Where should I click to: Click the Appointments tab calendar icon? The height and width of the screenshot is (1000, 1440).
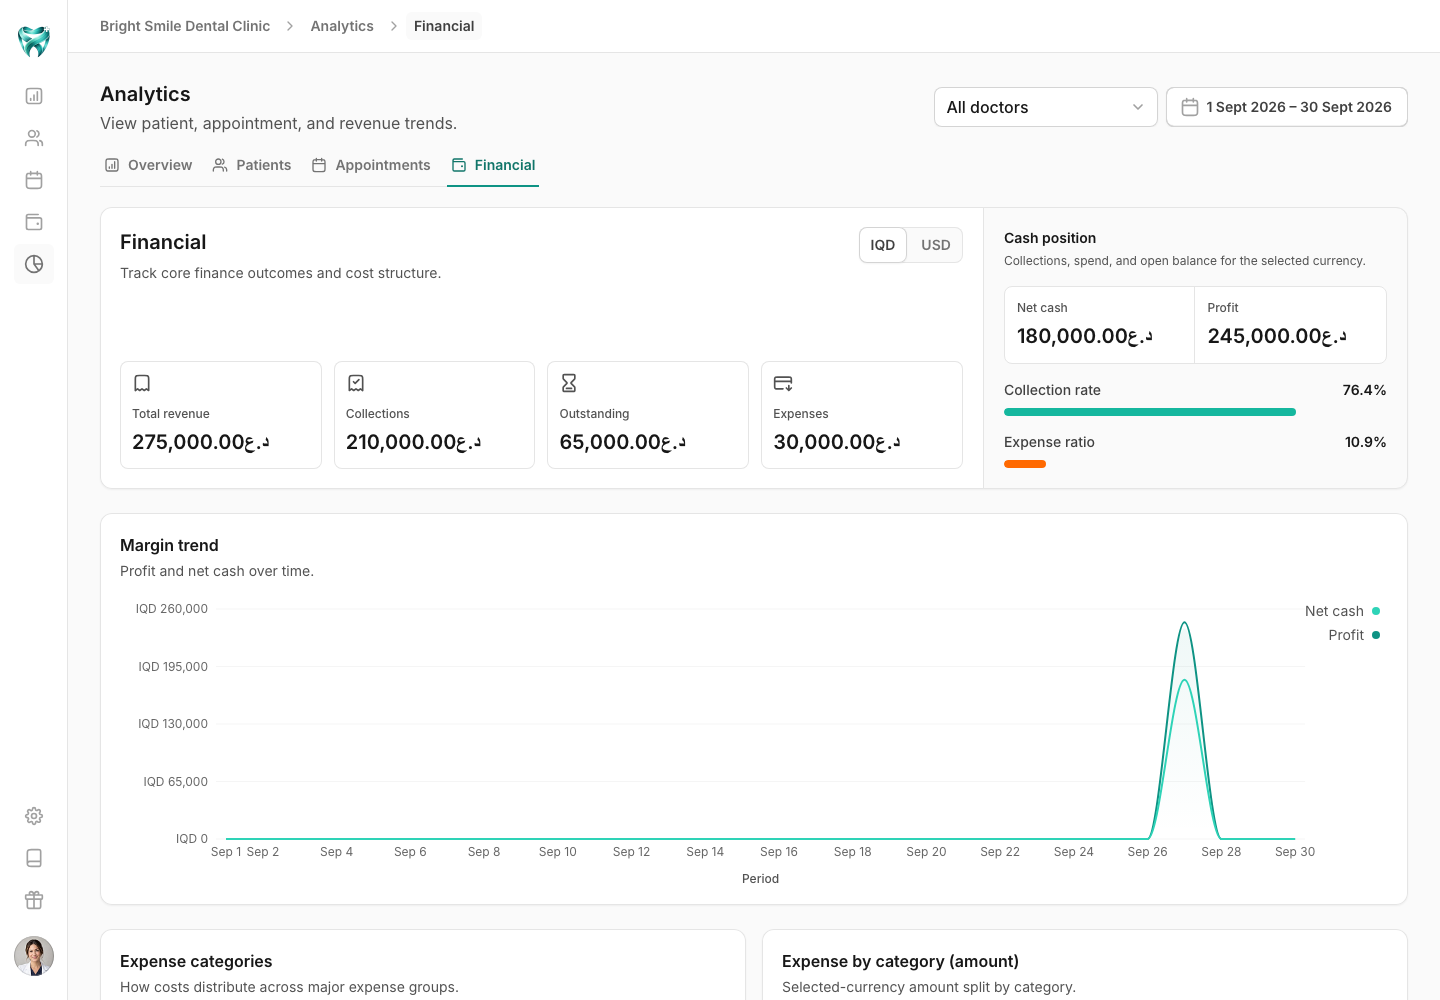(x=319, y=165)
